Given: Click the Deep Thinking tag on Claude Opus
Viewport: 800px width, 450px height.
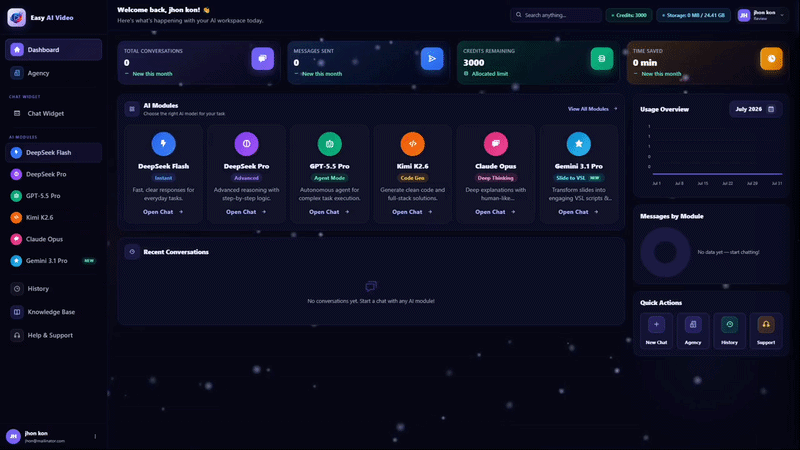Looking at the screenshot, I should click(495, 178).
